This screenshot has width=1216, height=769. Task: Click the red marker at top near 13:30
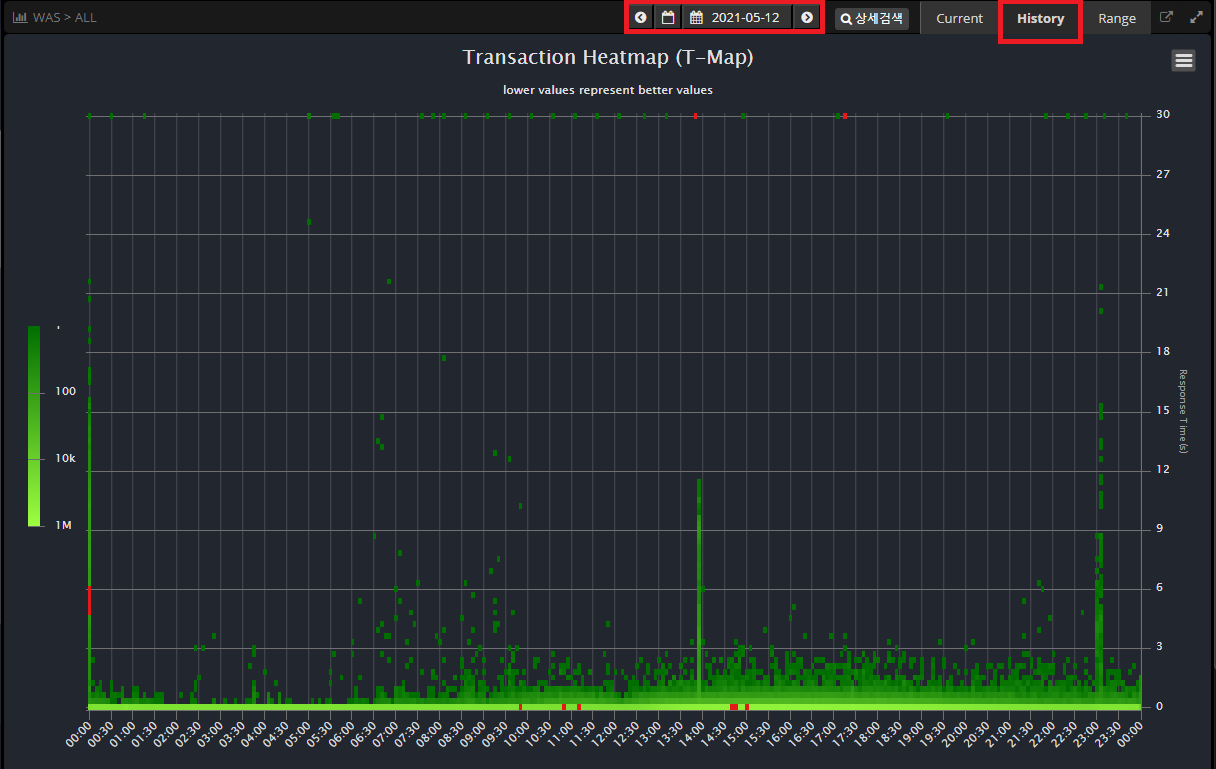[x=695, y=116]
